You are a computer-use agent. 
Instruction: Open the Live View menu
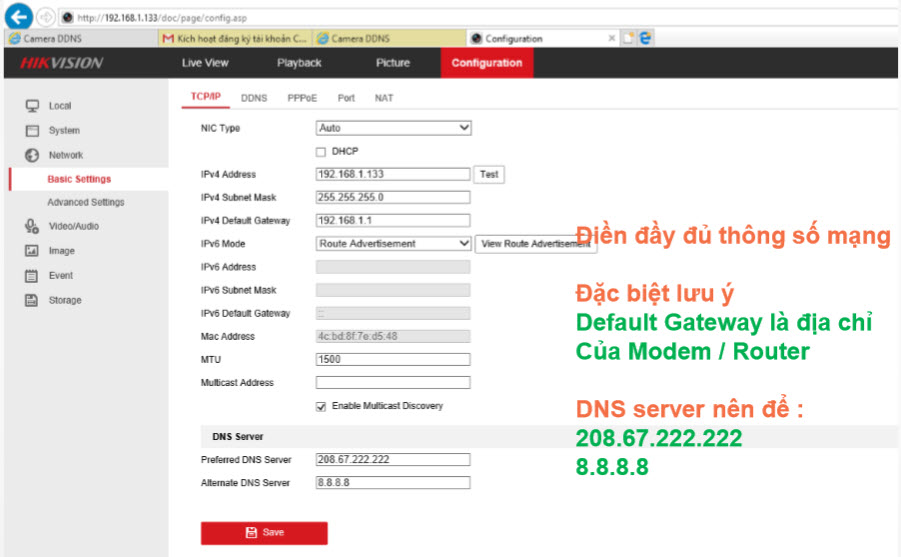pyautogui.click(x=205, y=63)
